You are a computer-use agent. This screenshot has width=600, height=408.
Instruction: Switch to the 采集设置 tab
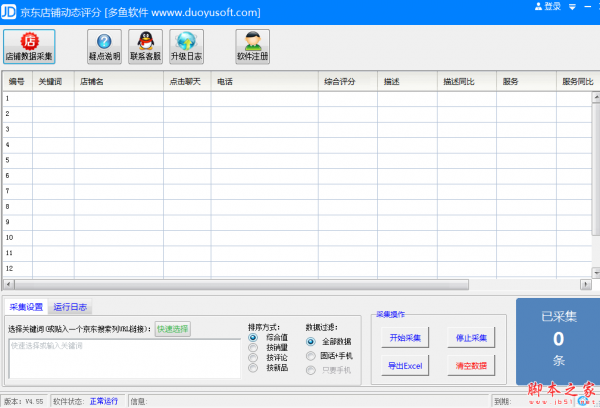click(x=26, y=307)
